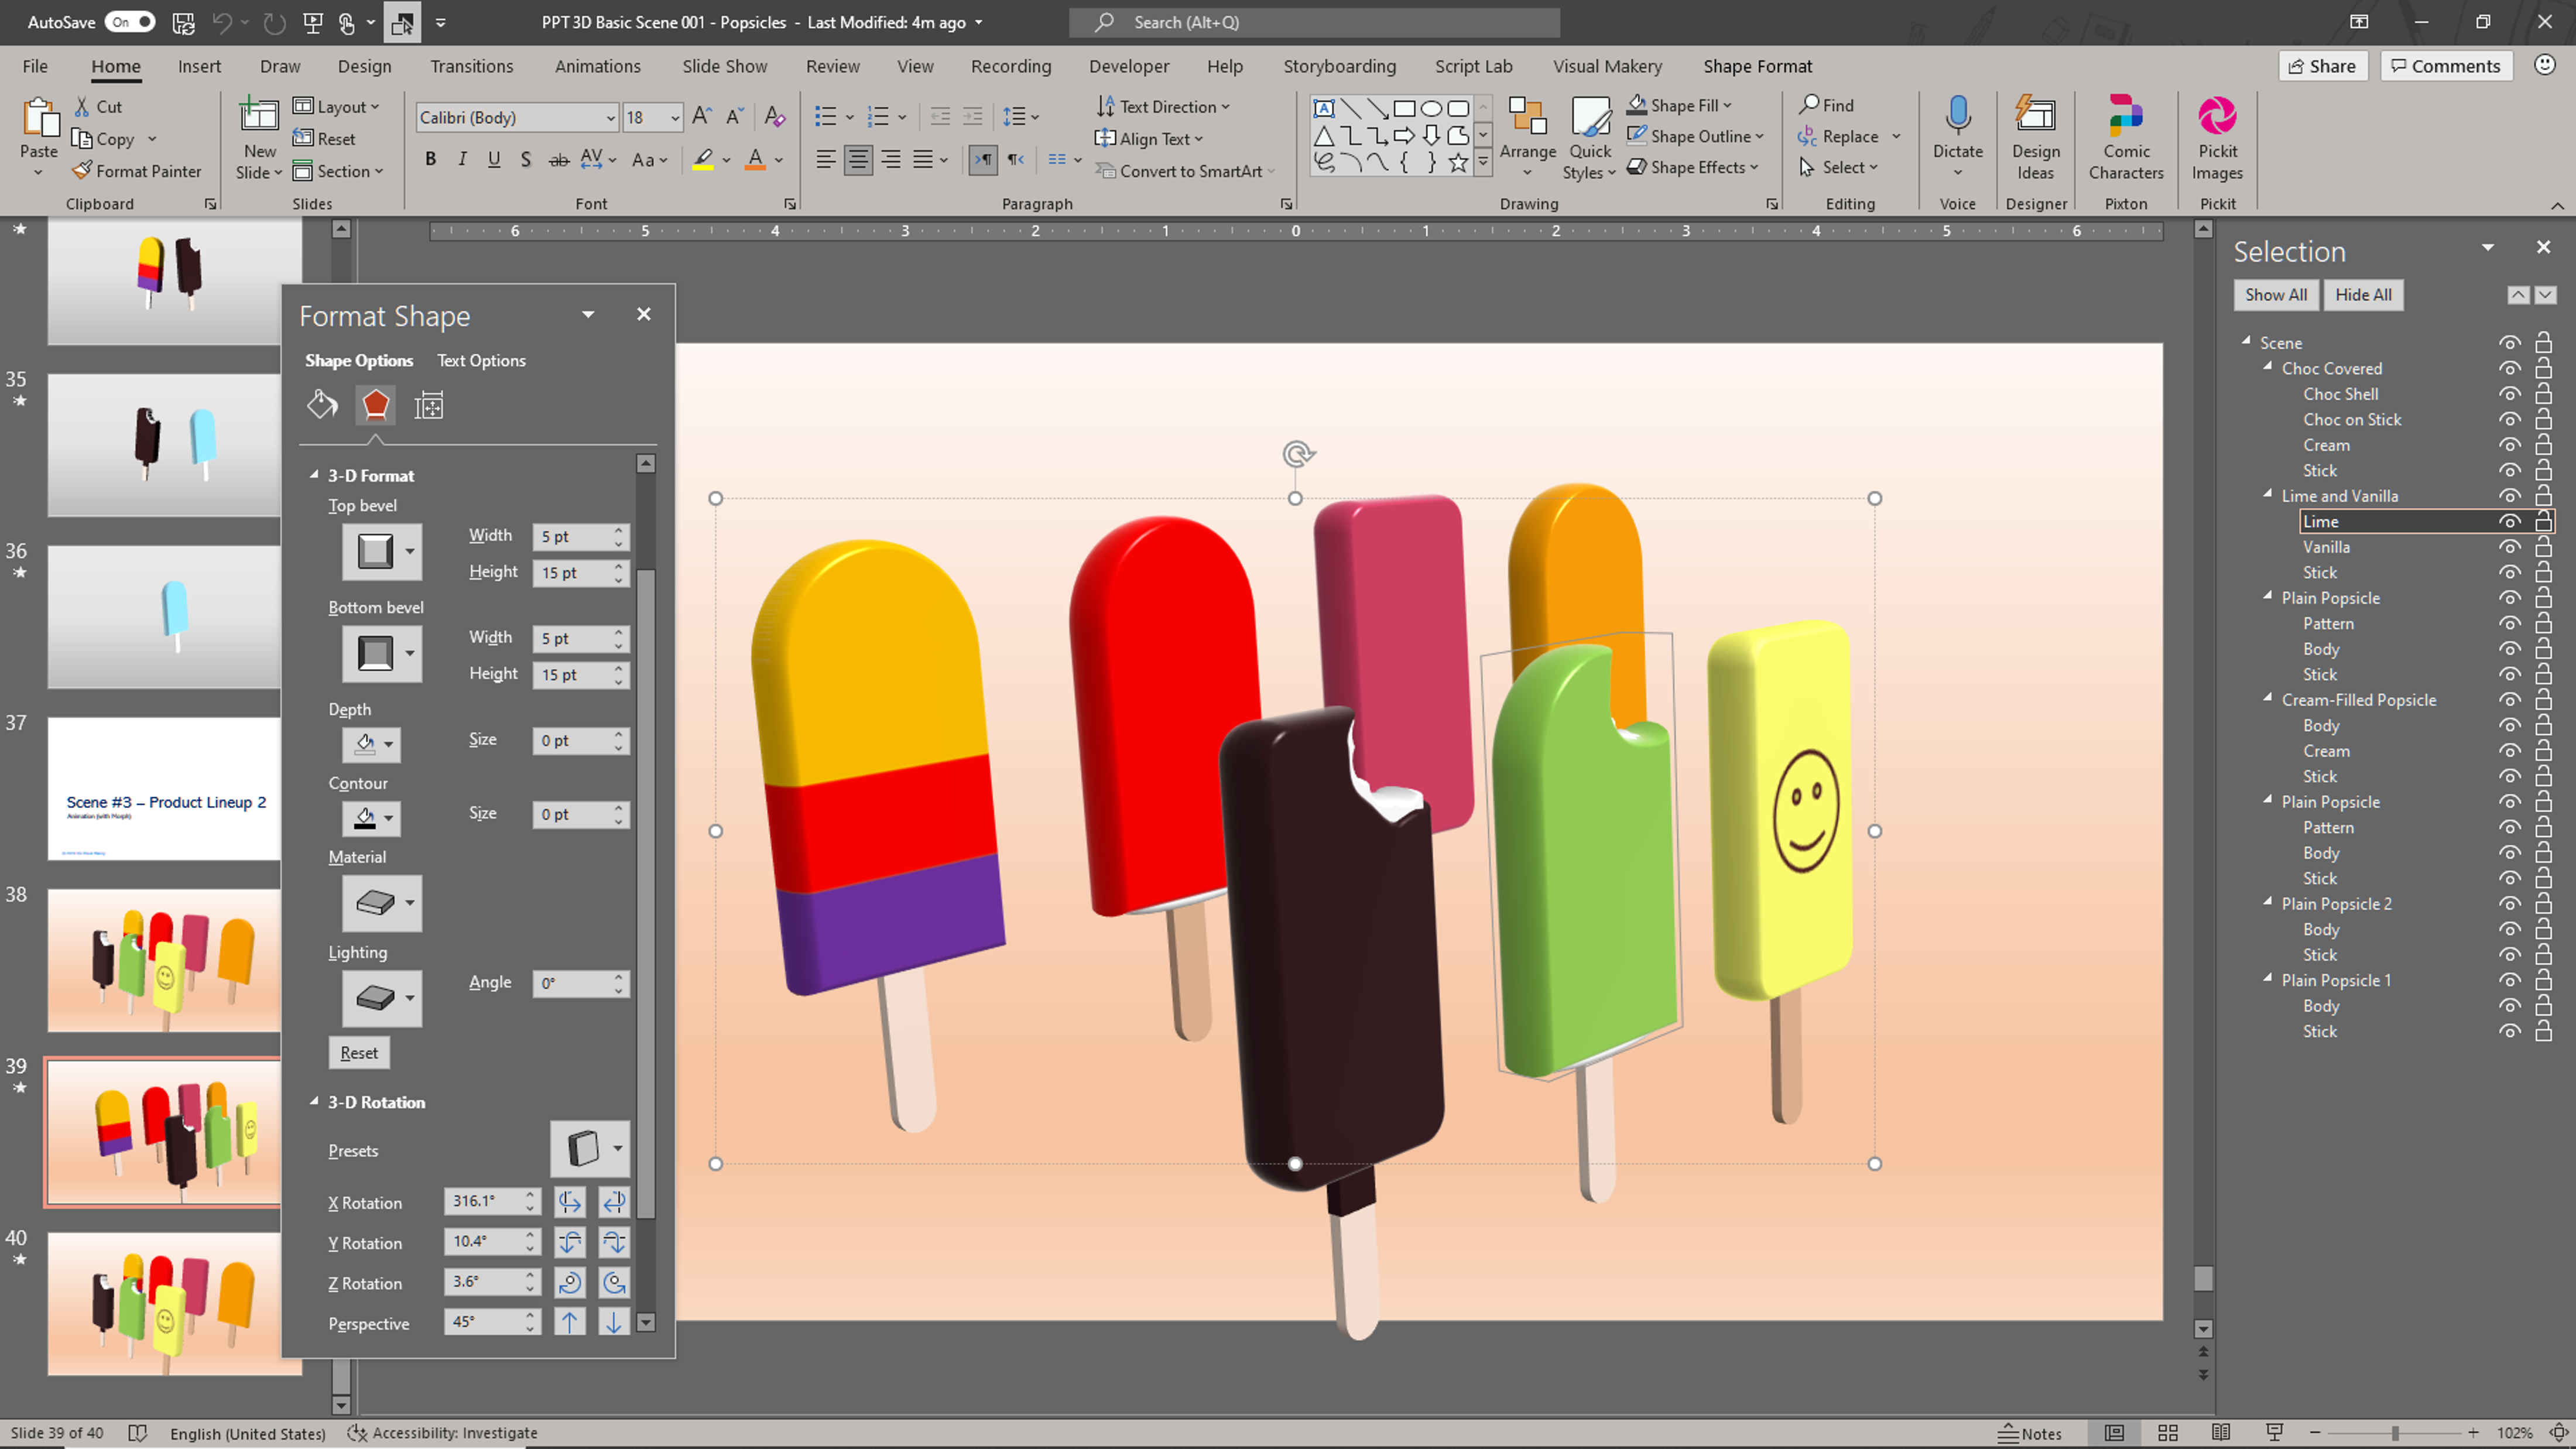Click the Hide All button
2576x1449 pixels.
[x=2362, y=294]
